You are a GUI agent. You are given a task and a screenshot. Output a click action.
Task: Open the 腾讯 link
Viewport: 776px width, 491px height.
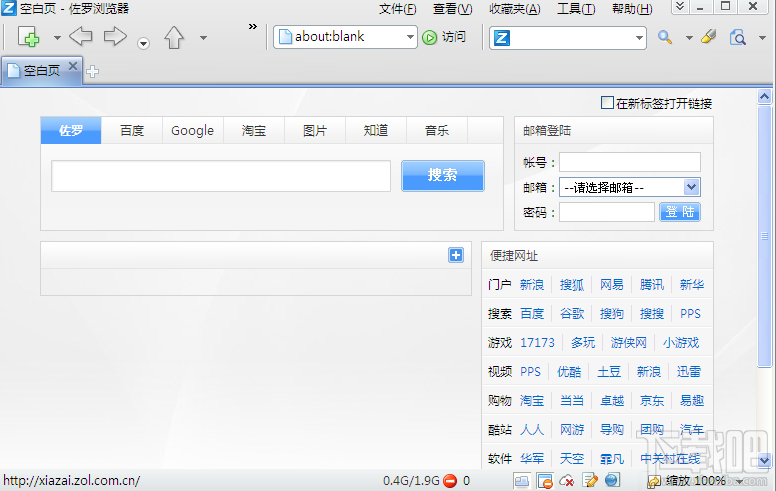click(x=652, y=285)
